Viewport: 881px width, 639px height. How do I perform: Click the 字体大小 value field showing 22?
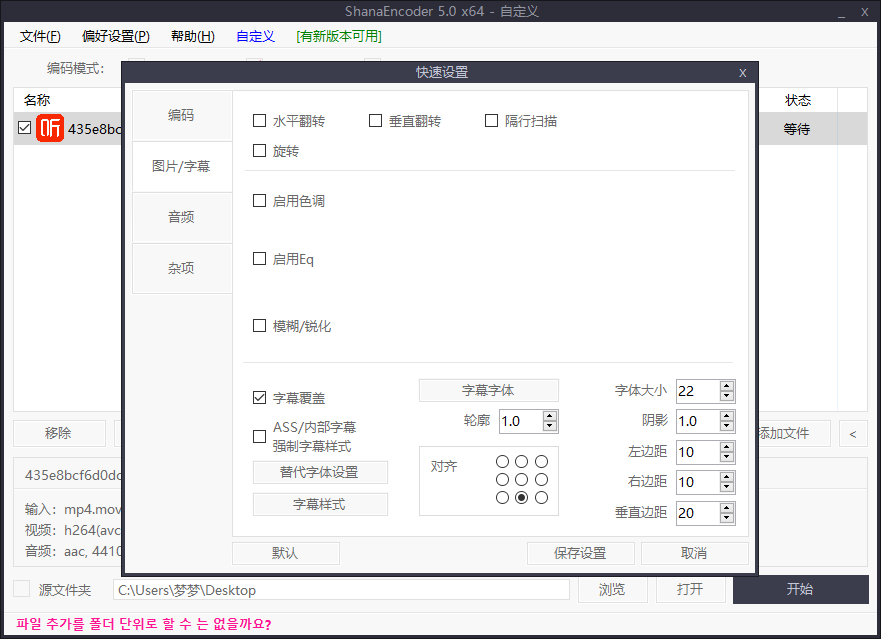tap(698, 391)
